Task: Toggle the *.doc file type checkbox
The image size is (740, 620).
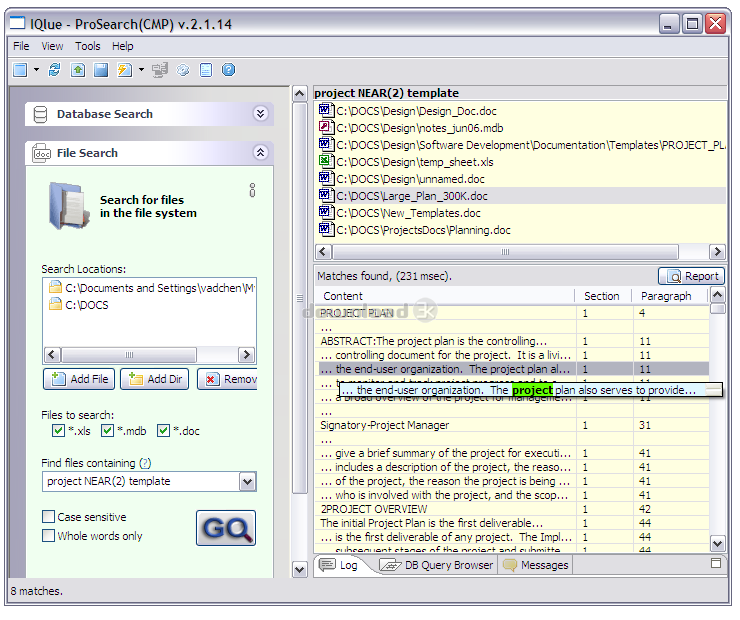Action: pyautogui.click(x=163, y=431)
